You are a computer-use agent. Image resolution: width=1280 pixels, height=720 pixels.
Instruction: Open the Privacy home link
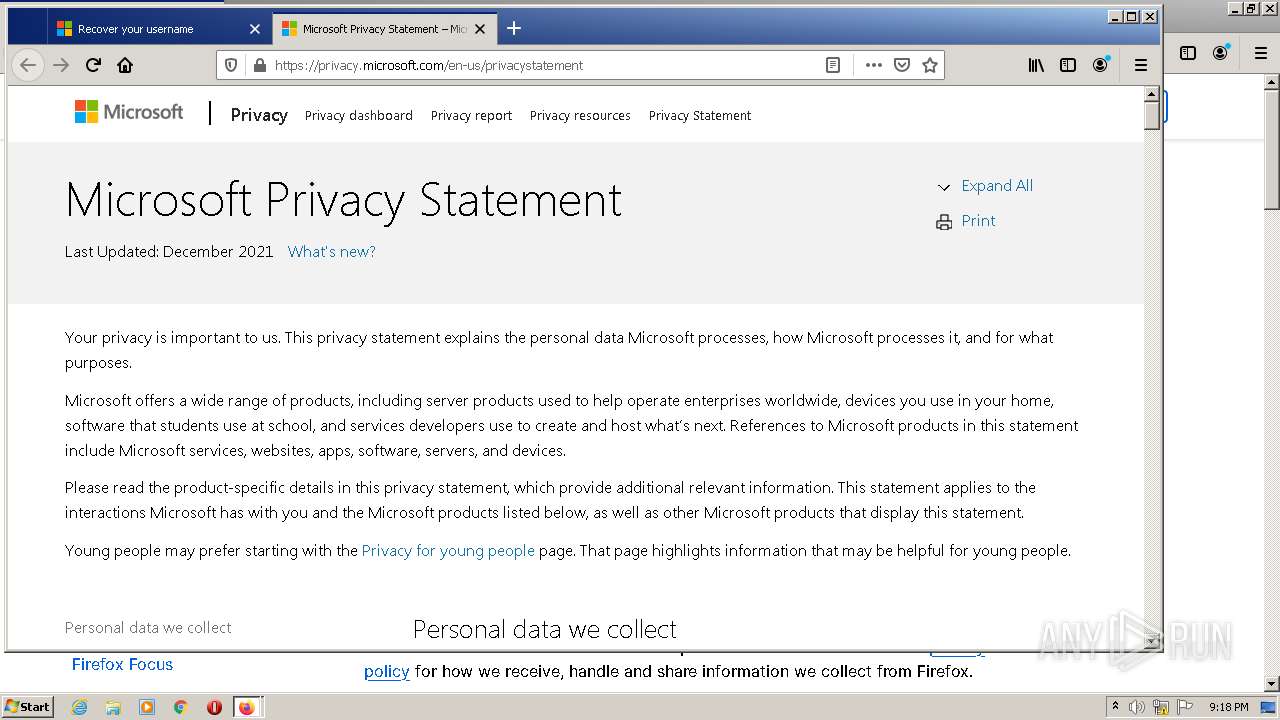coord(259,115)
